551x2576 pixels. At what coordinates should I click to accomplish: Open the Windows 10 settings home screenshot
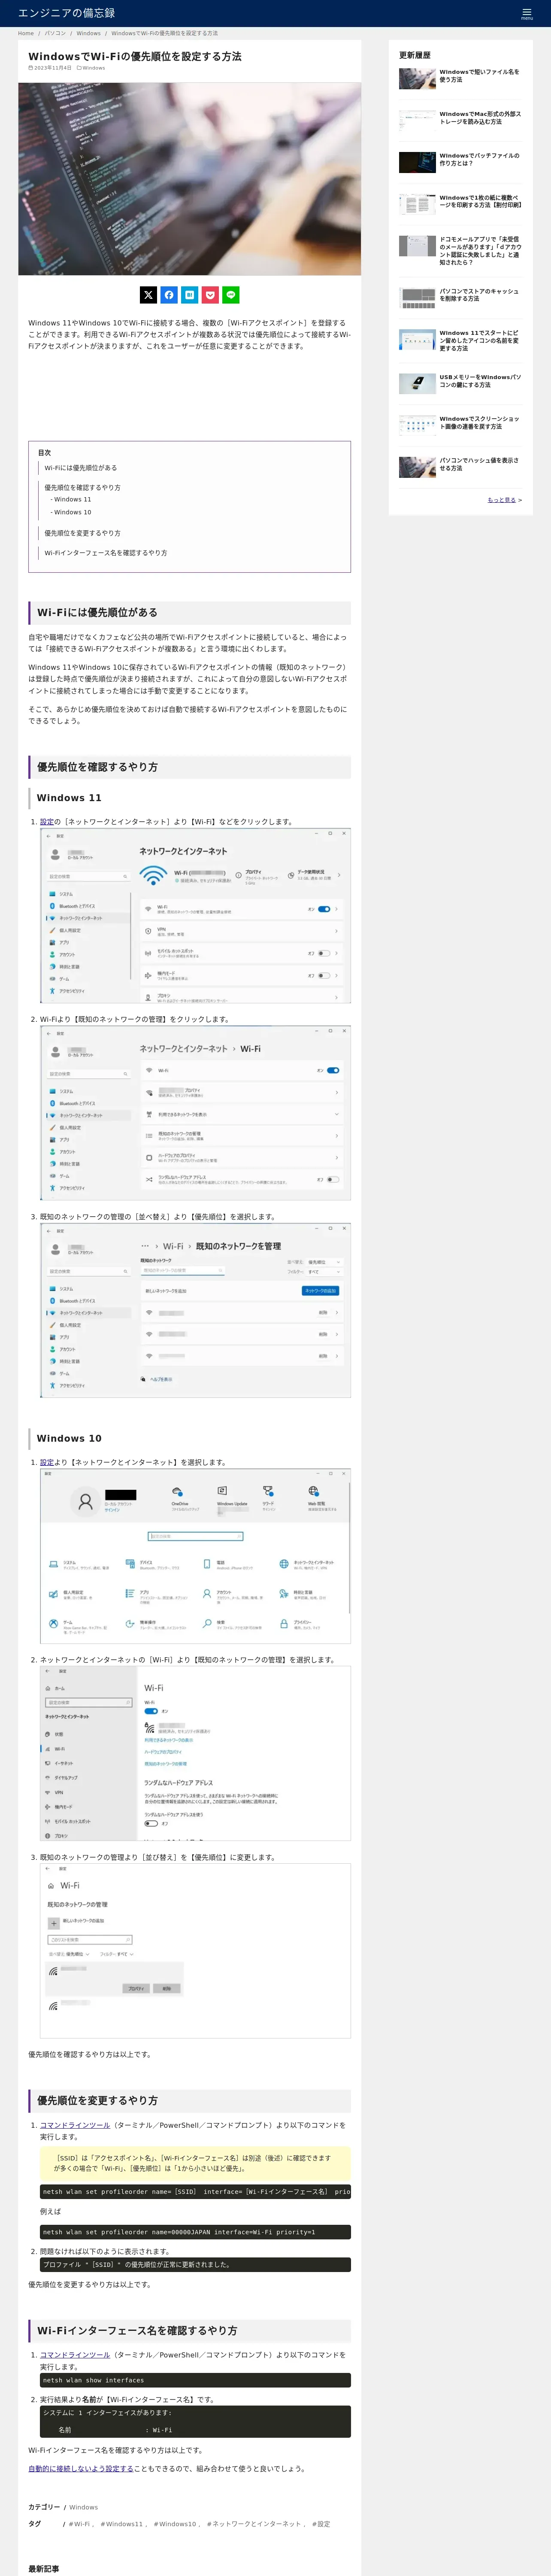[195, 1556]
